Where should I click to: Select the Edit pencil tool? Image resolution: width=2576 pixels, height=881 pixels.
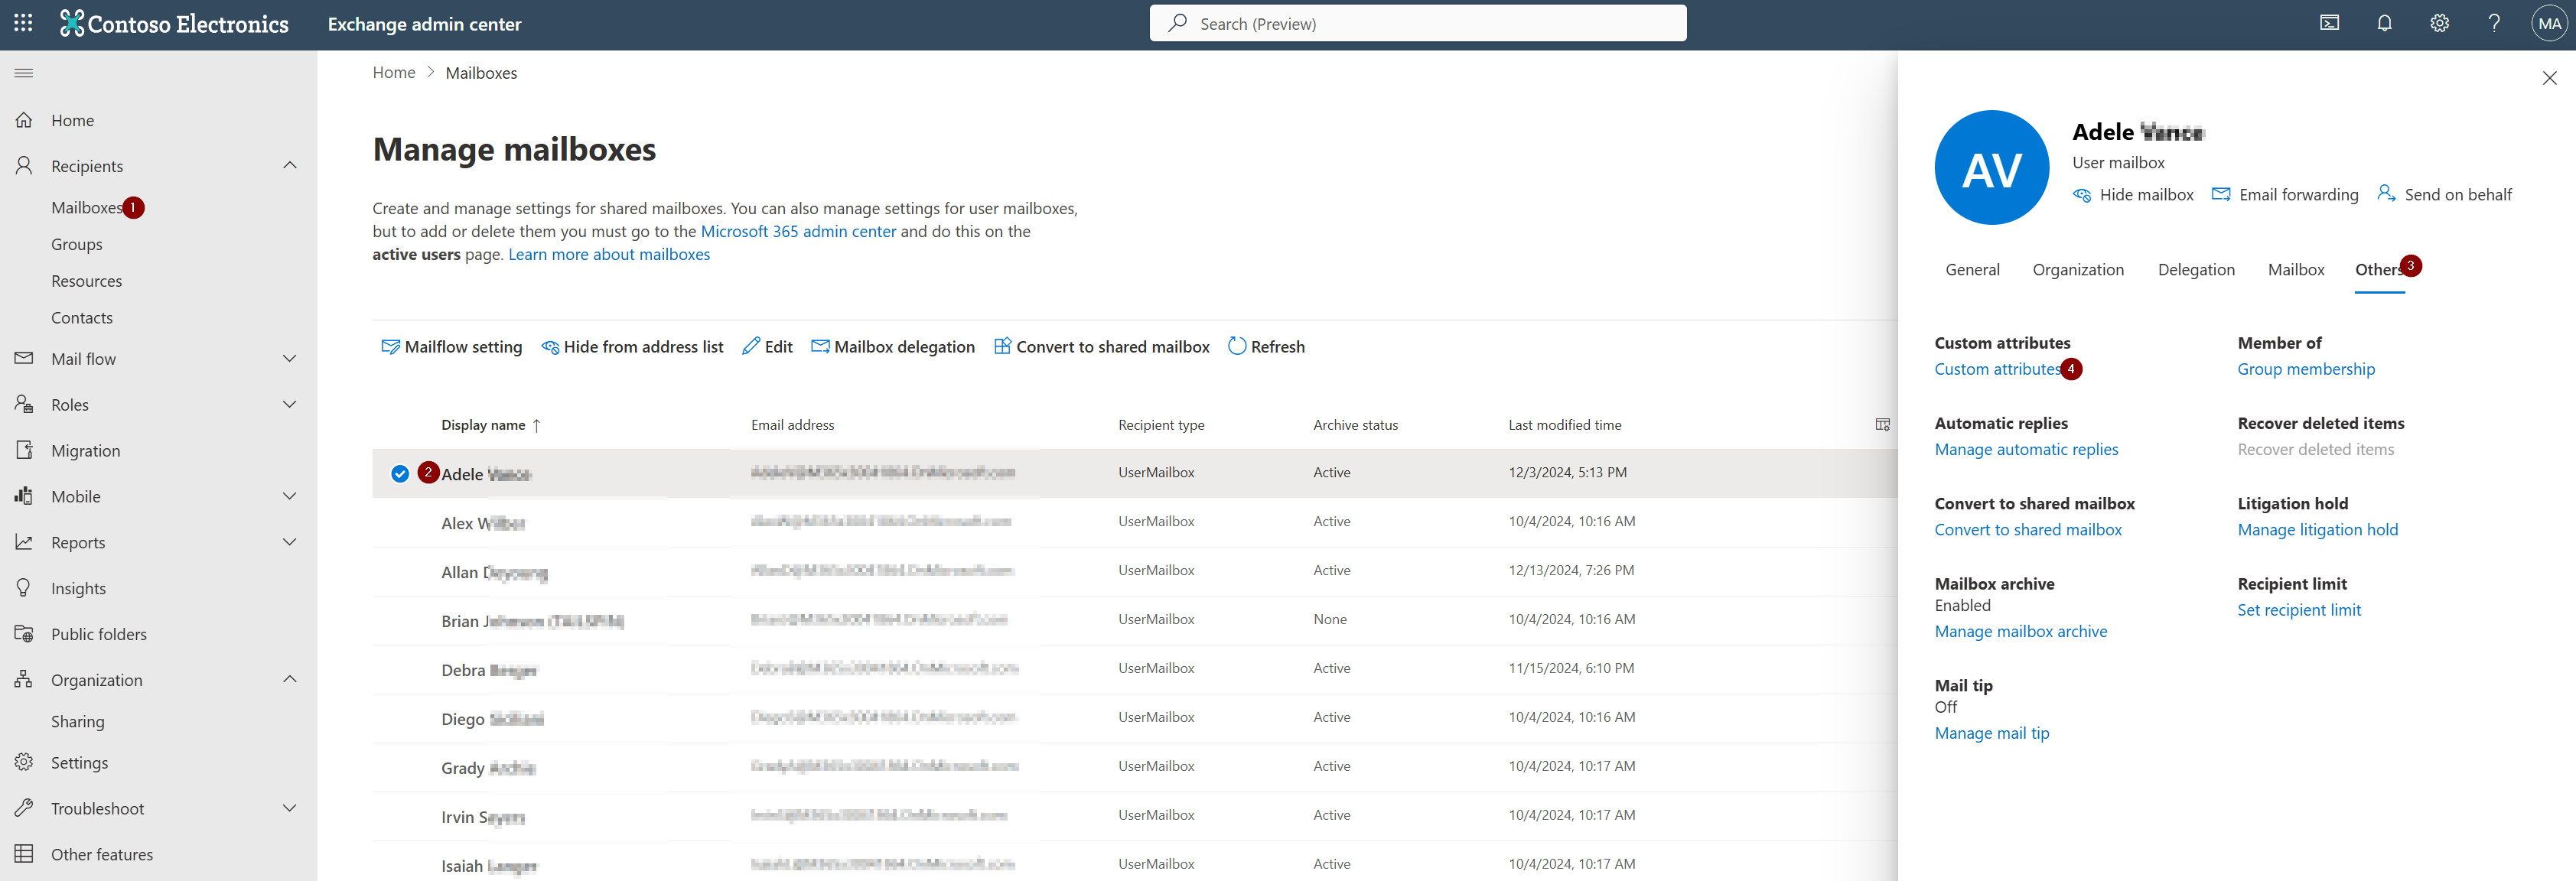767,347
